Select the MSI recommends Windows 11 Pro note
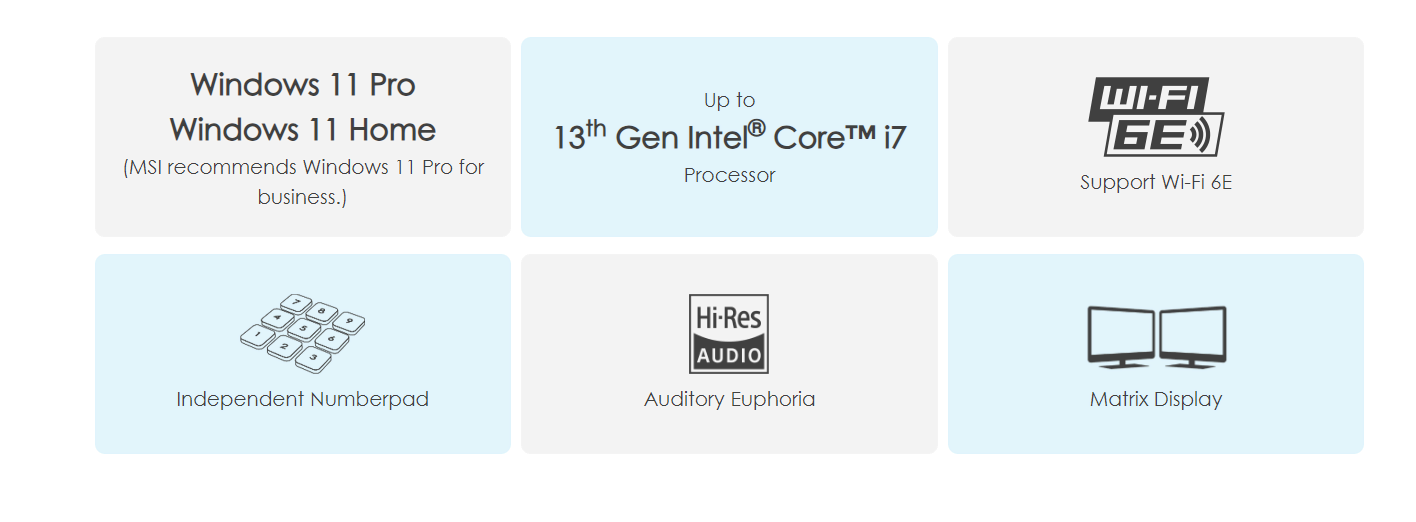 tap(303, 182)
